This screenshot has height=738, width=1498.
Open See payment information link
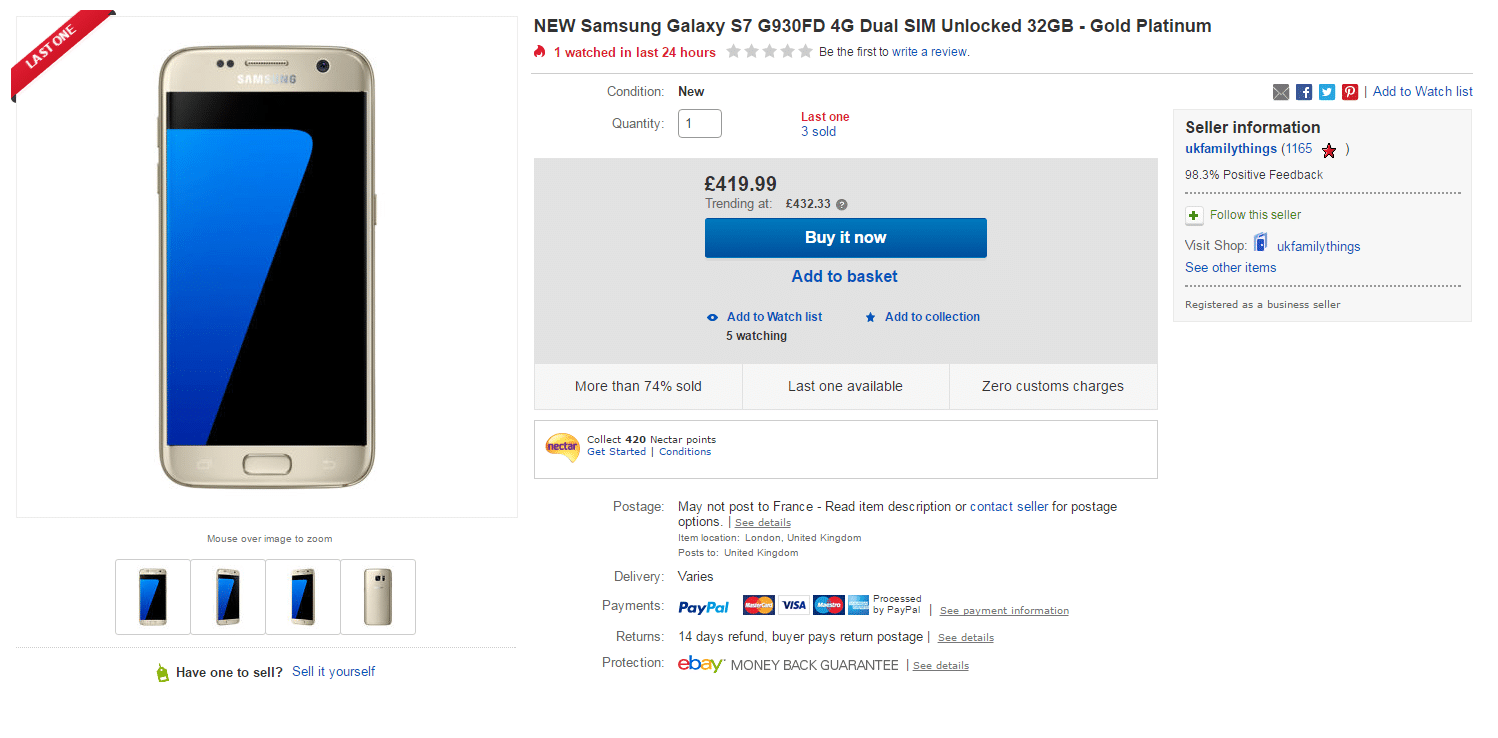pos(1004,611)
